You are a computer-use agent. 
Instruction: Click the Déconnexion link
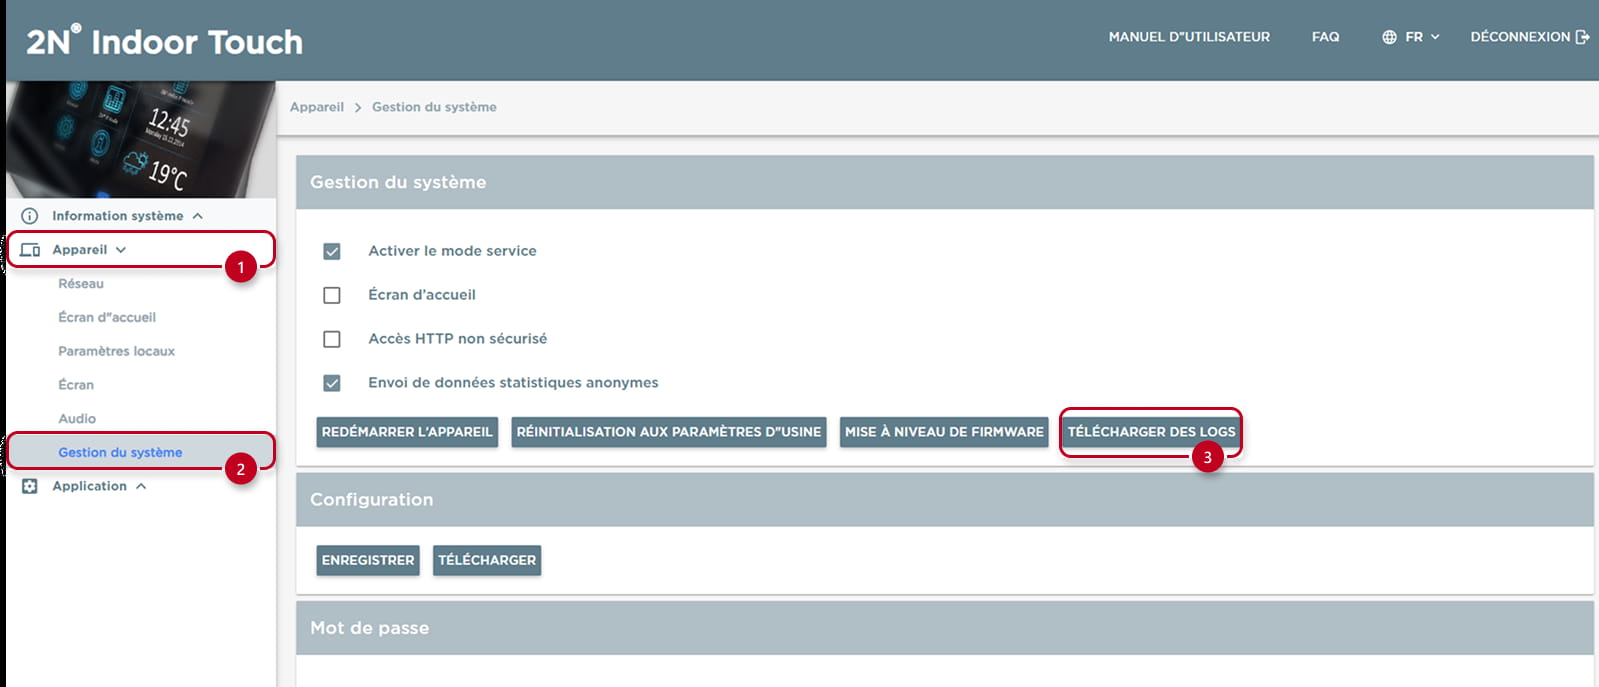pos(1529,37)
